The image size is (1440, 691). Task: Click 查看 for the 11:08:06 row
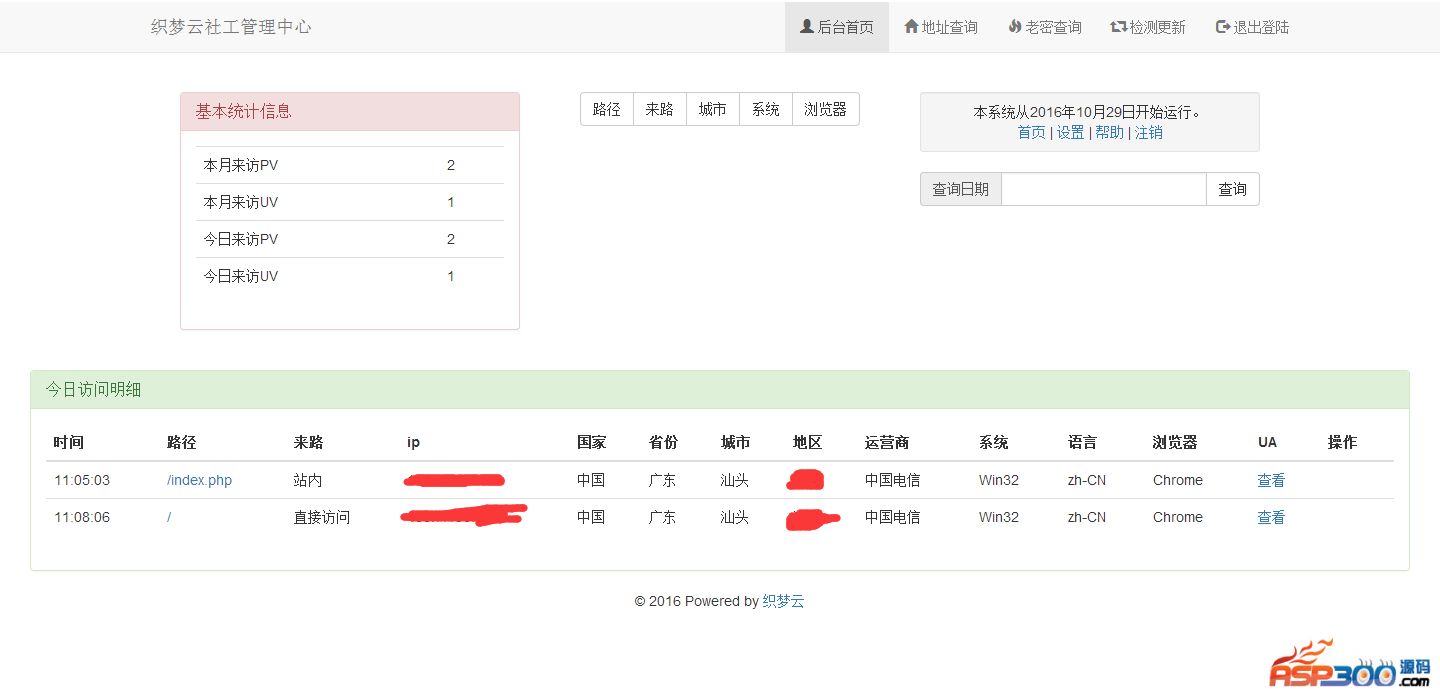1271,517
